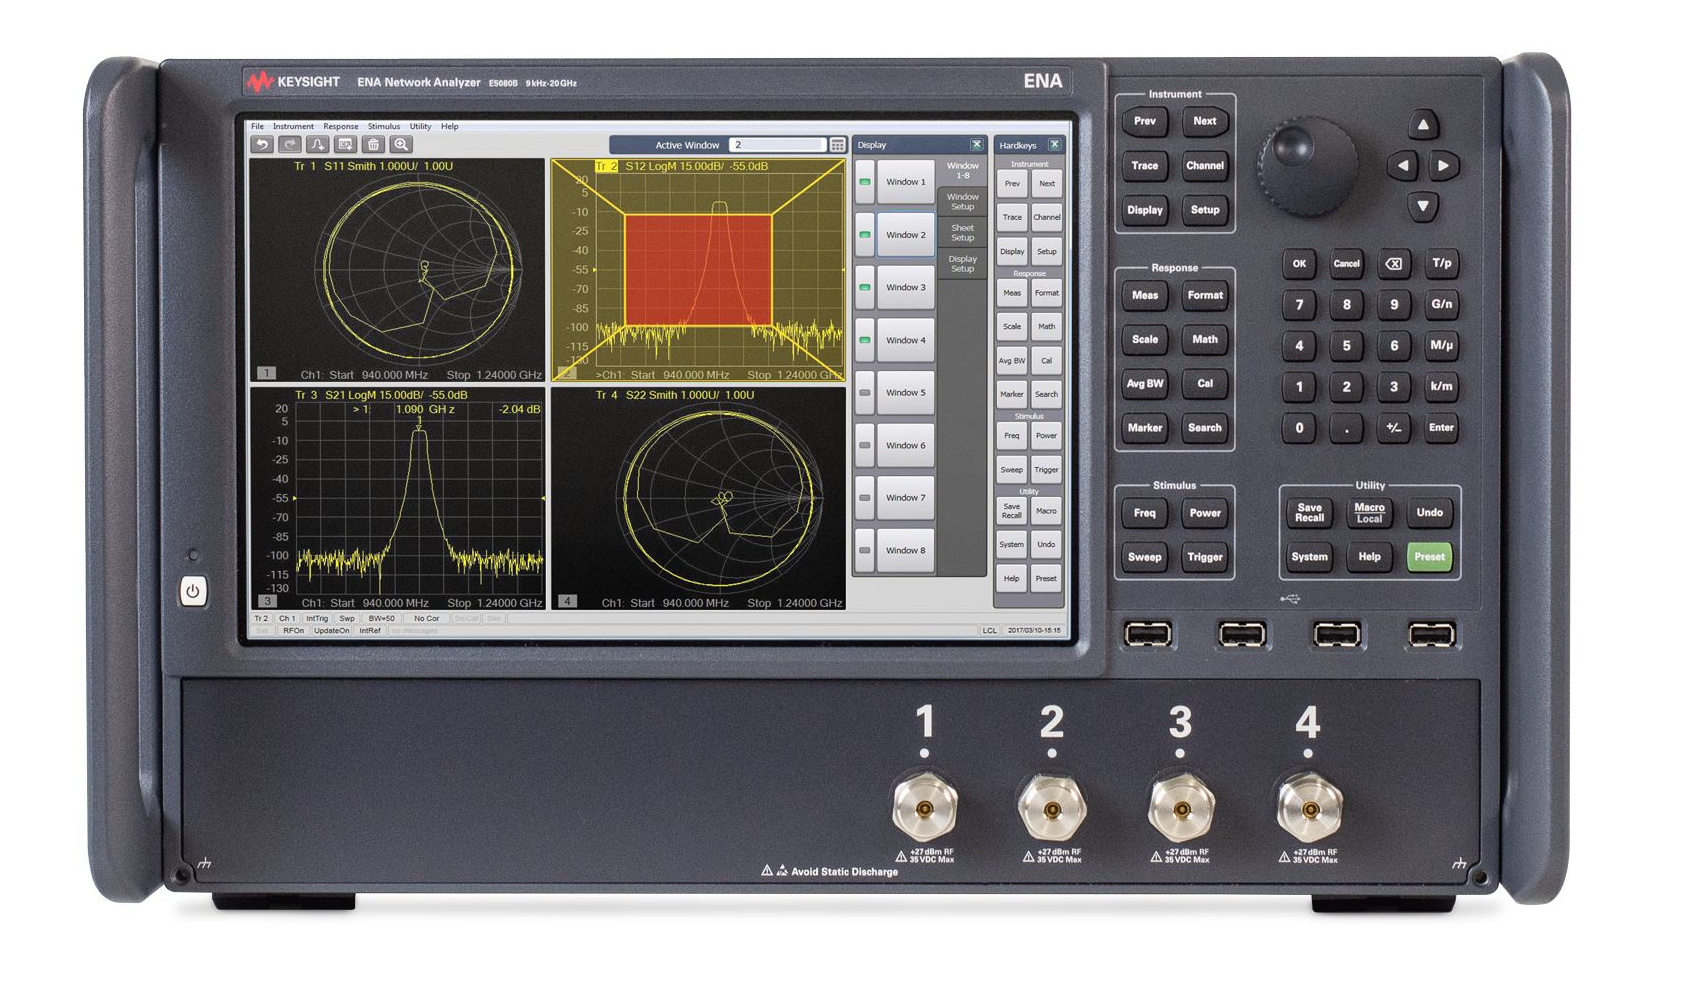Toggle the Window 5 indicator
The image size is (1683, 983).
(x=865, y=393)
